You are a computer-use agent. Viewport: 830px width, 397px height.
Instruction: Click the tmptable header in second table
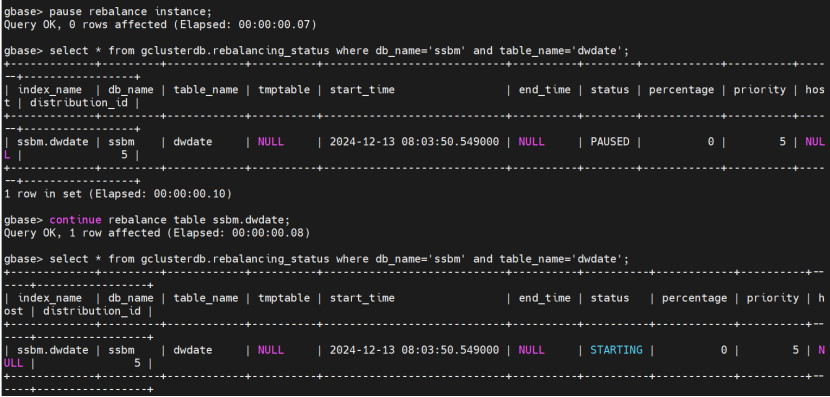click(284, 298)
